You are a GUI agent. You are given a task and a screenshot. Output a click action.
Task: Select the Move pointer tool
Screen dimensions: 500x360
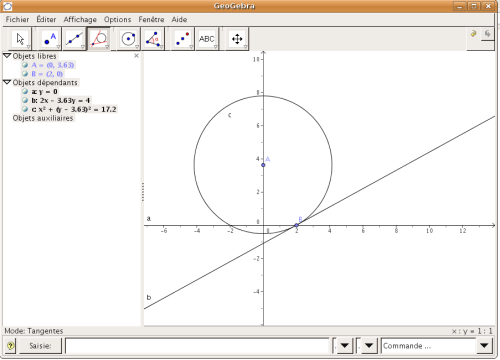20,39
